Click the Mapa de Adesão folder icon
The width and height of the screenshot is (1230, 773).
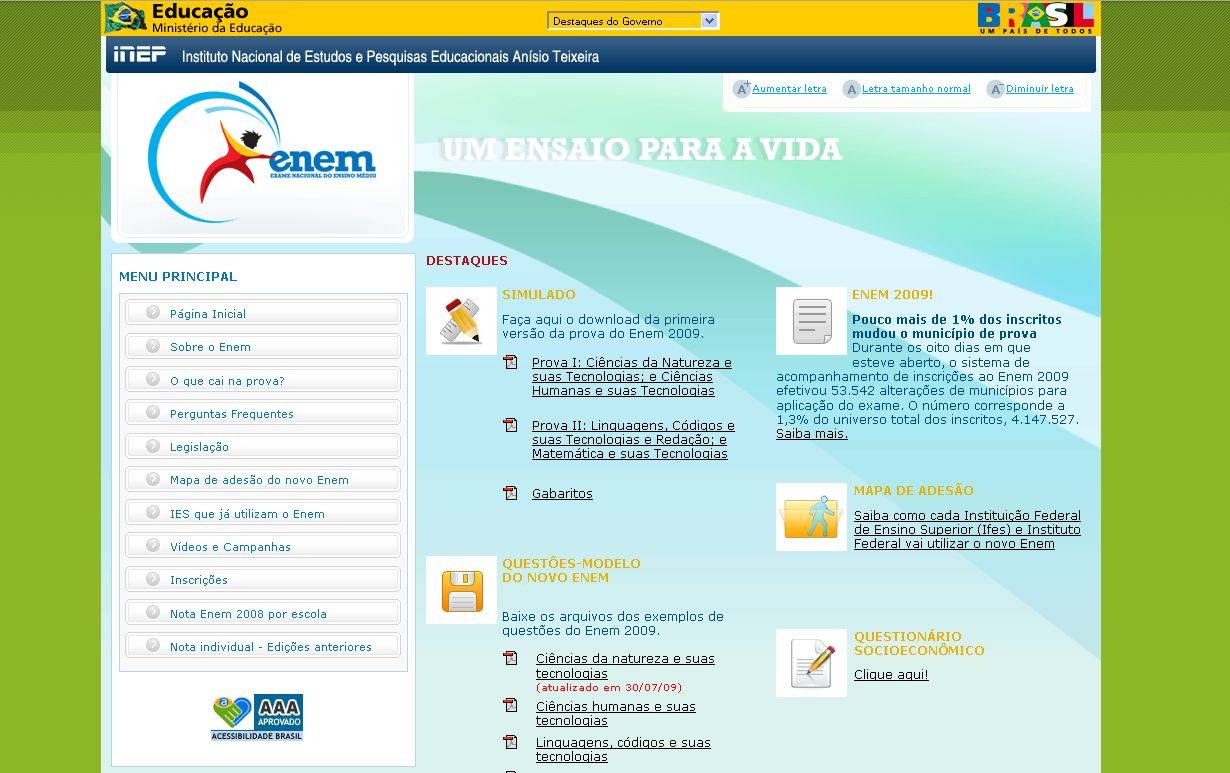[x=811, y=517]
